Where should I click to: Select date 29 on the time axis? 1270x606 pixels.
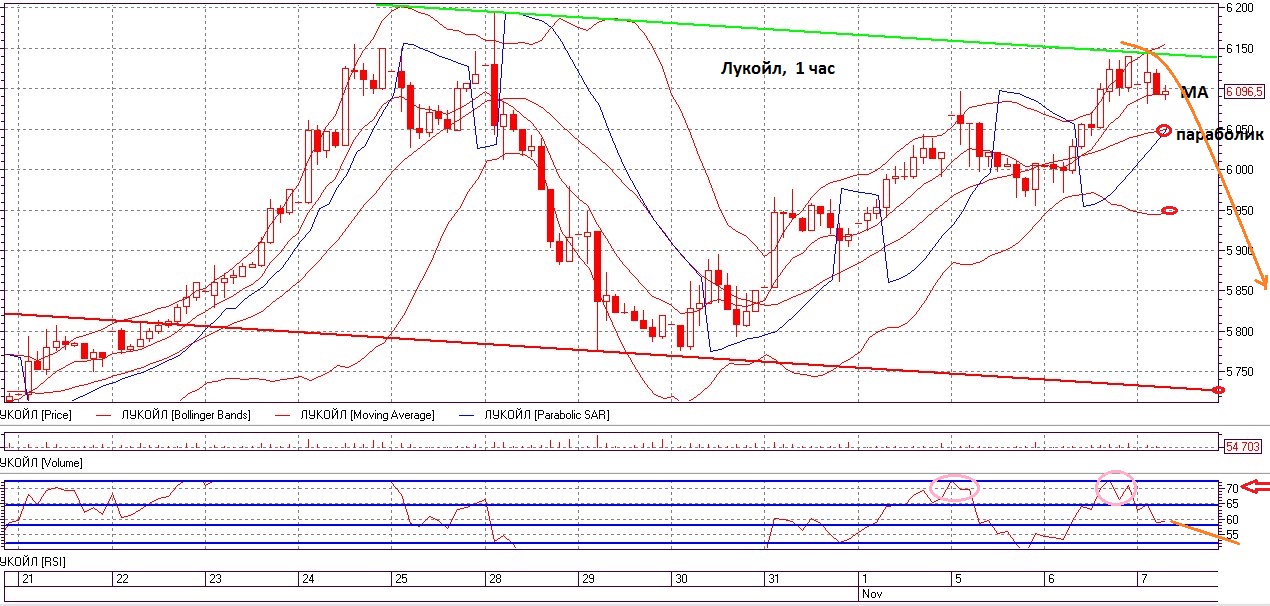click(x=588, y=579)
